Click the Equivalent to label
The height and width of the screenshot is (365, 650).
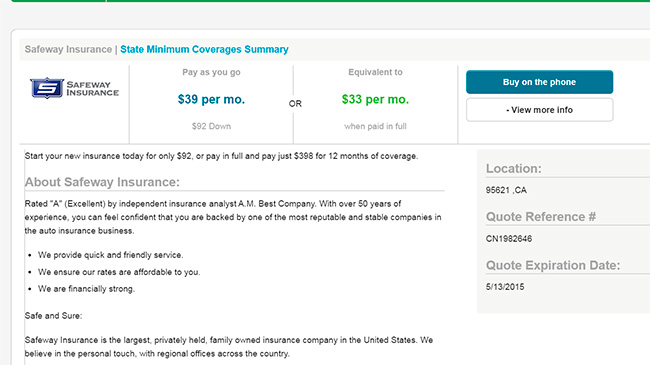[x=375, y=72]
